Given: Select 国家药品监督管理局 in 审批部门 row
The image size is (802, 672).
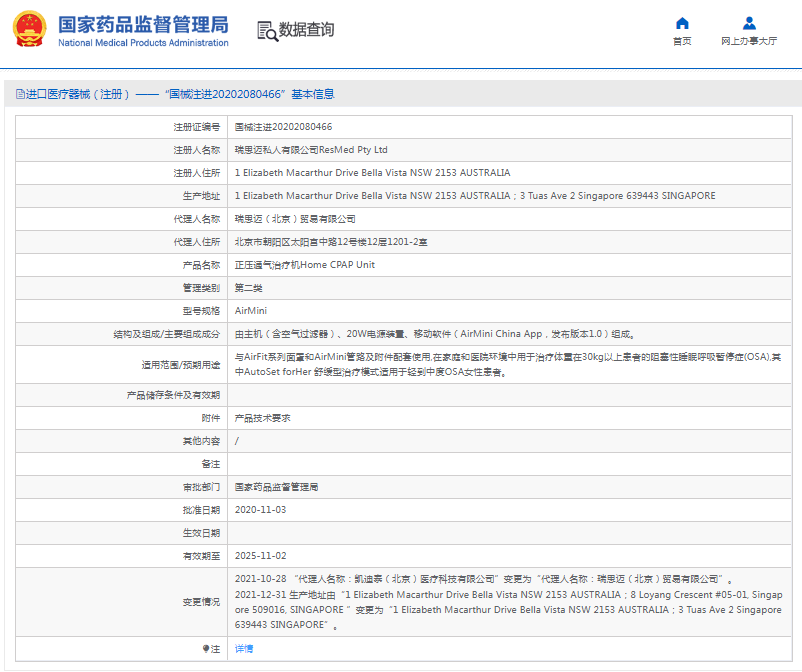Looking at the screenshot, I should (276, 487).
